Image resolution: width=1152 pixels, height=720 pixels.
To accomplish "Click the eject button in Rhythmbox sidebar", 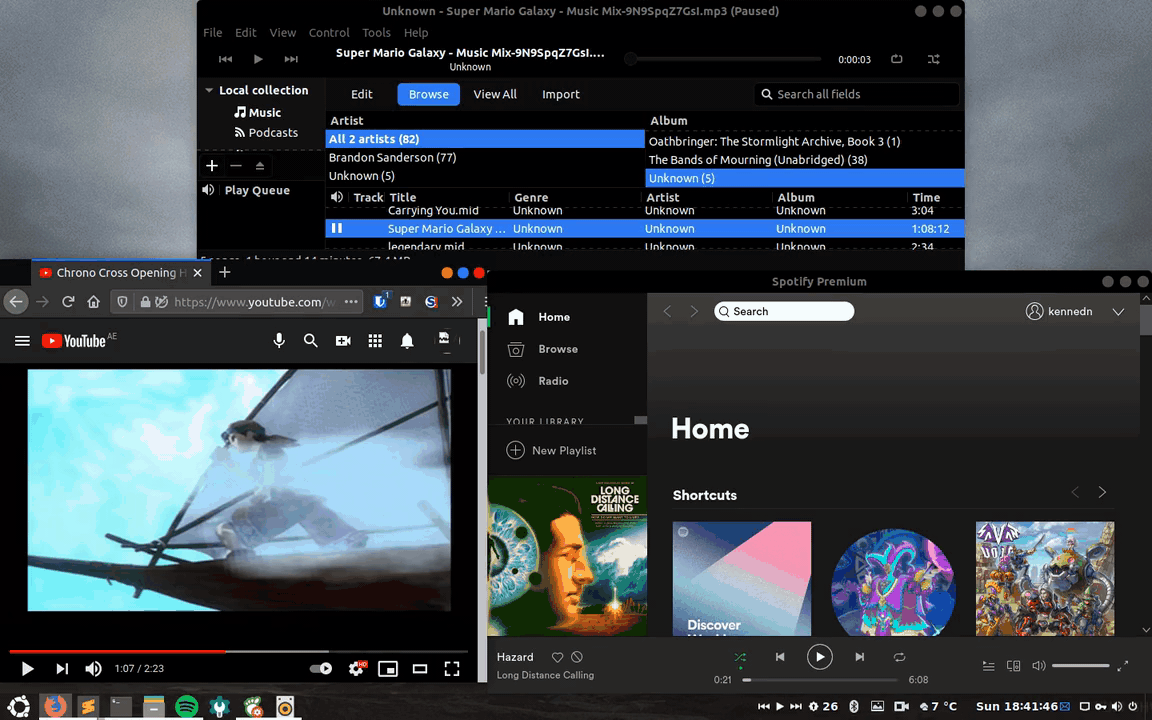I will tap(259, 165).
